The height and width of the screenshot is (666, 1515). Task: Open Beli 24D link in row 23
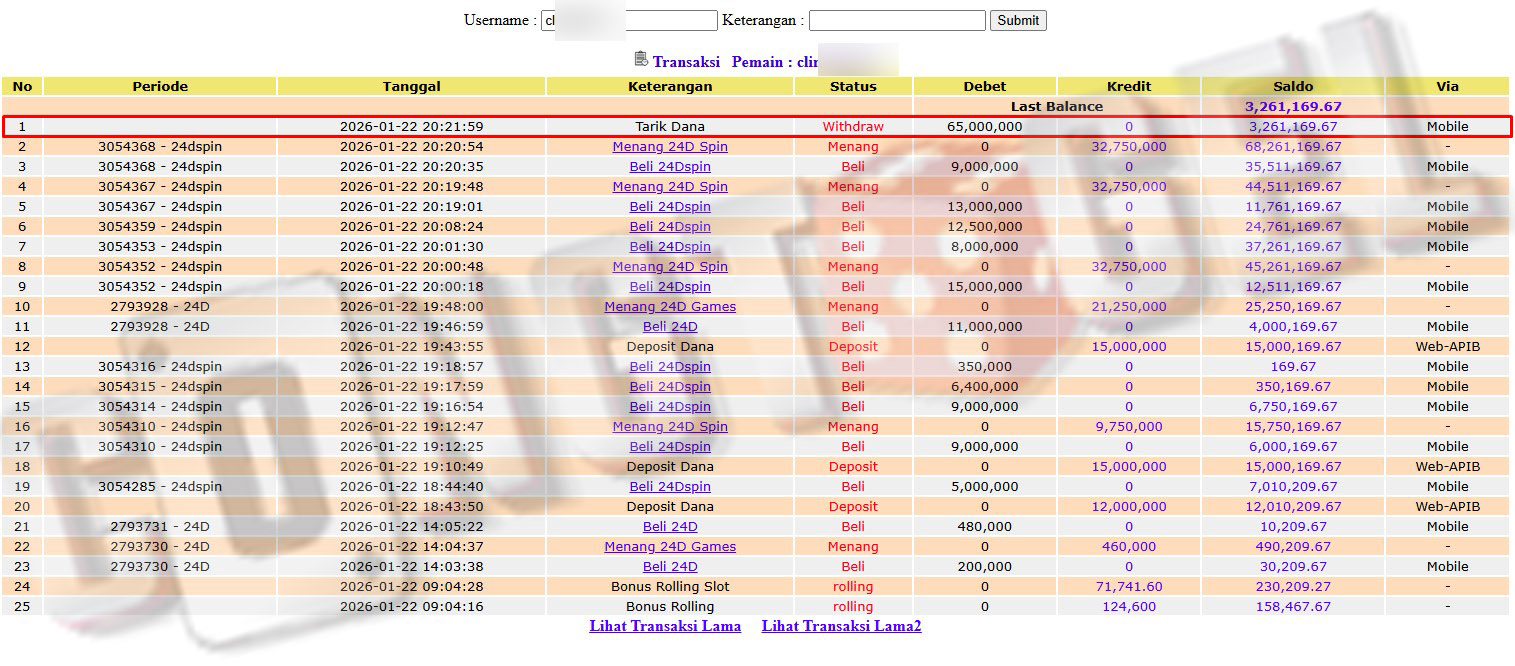coord(670,567)
